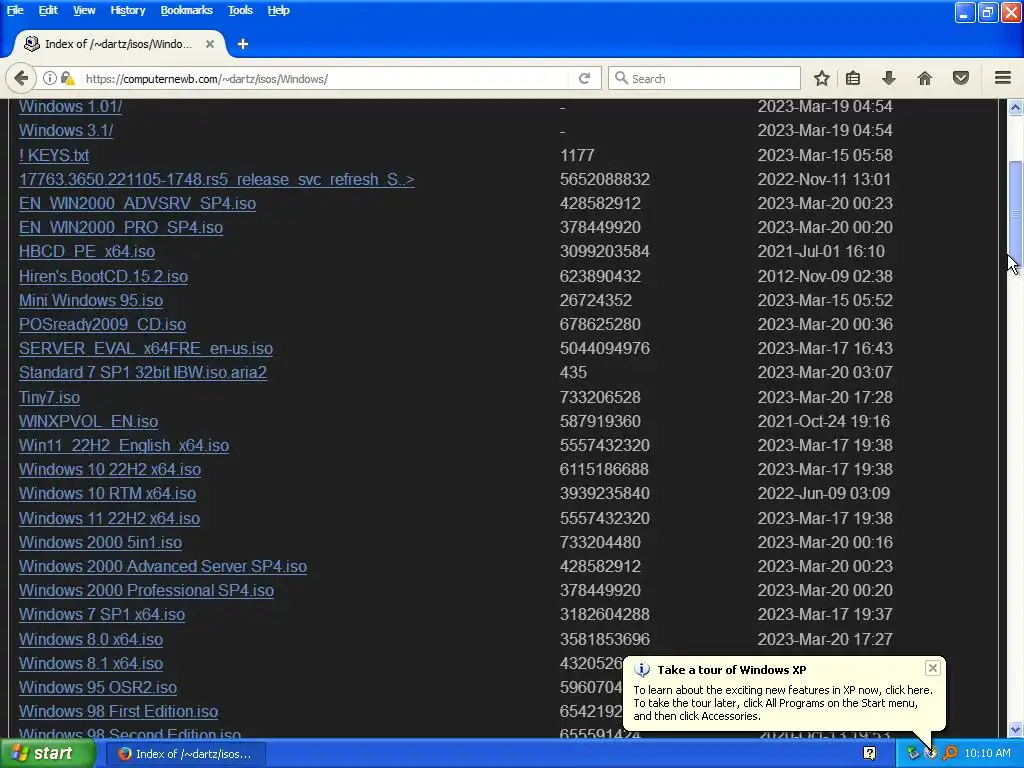Open the Bookmarks menu

click(x=187, y=10)
